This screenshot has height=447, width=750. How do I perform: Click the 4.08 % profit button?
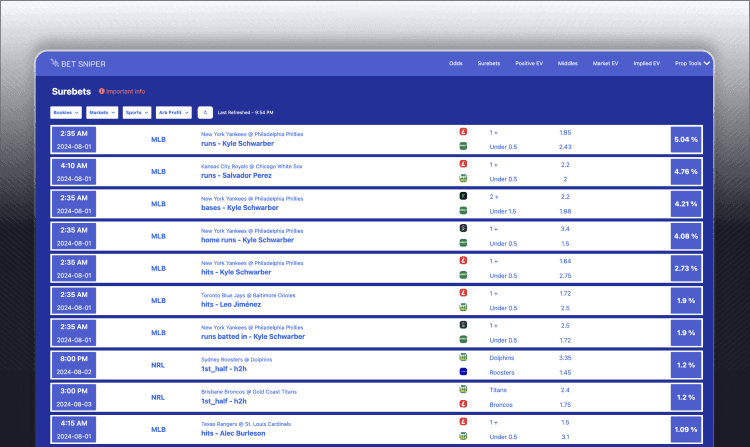(x=686, y=236)
